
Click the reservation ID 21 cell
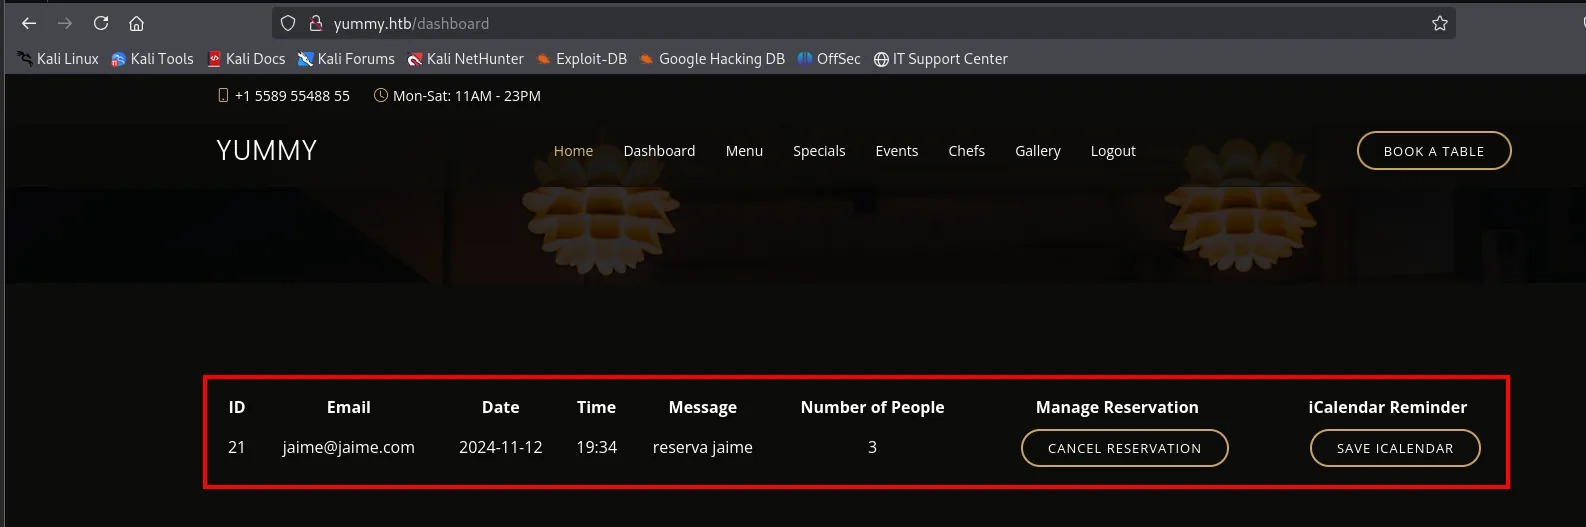[x=237, y=447]
